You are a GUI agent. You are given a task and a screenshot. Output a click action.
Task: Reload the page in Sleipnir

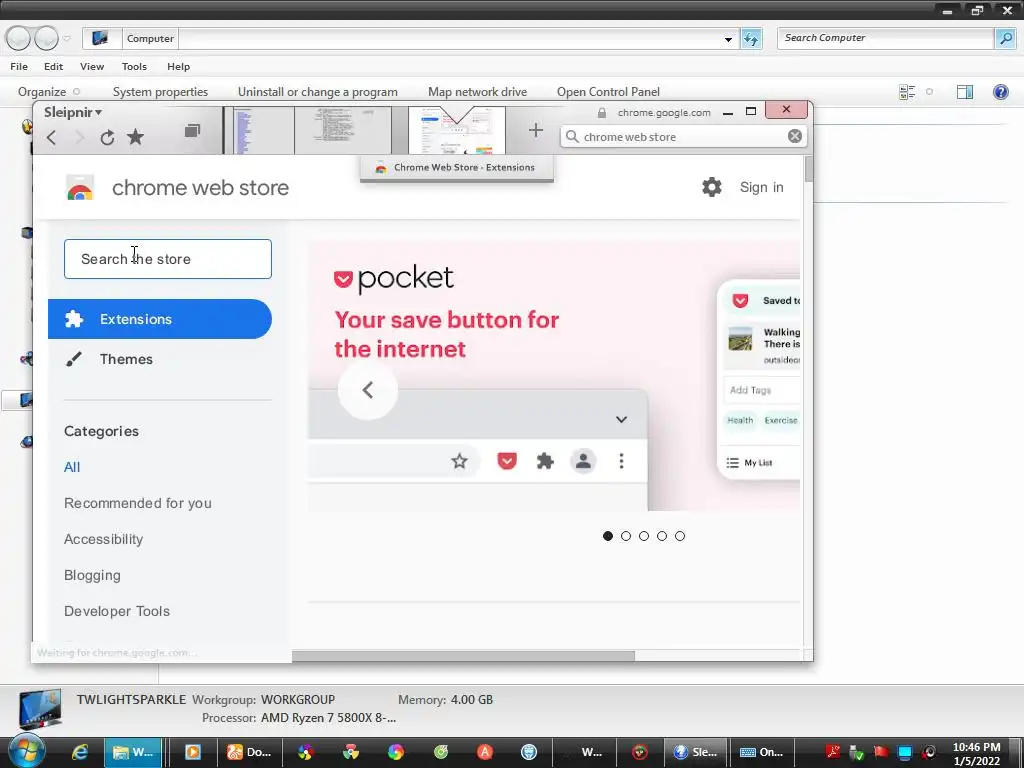(107, 137)
